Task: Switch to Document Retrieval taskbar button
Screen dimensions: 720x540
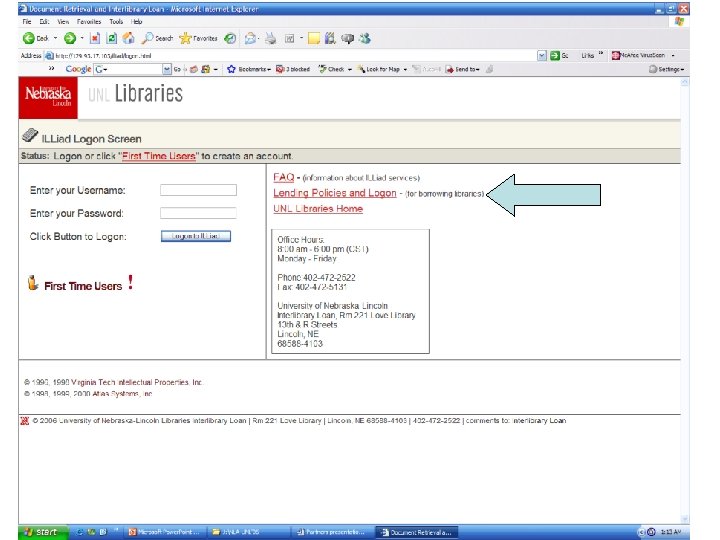Action: 416,532
